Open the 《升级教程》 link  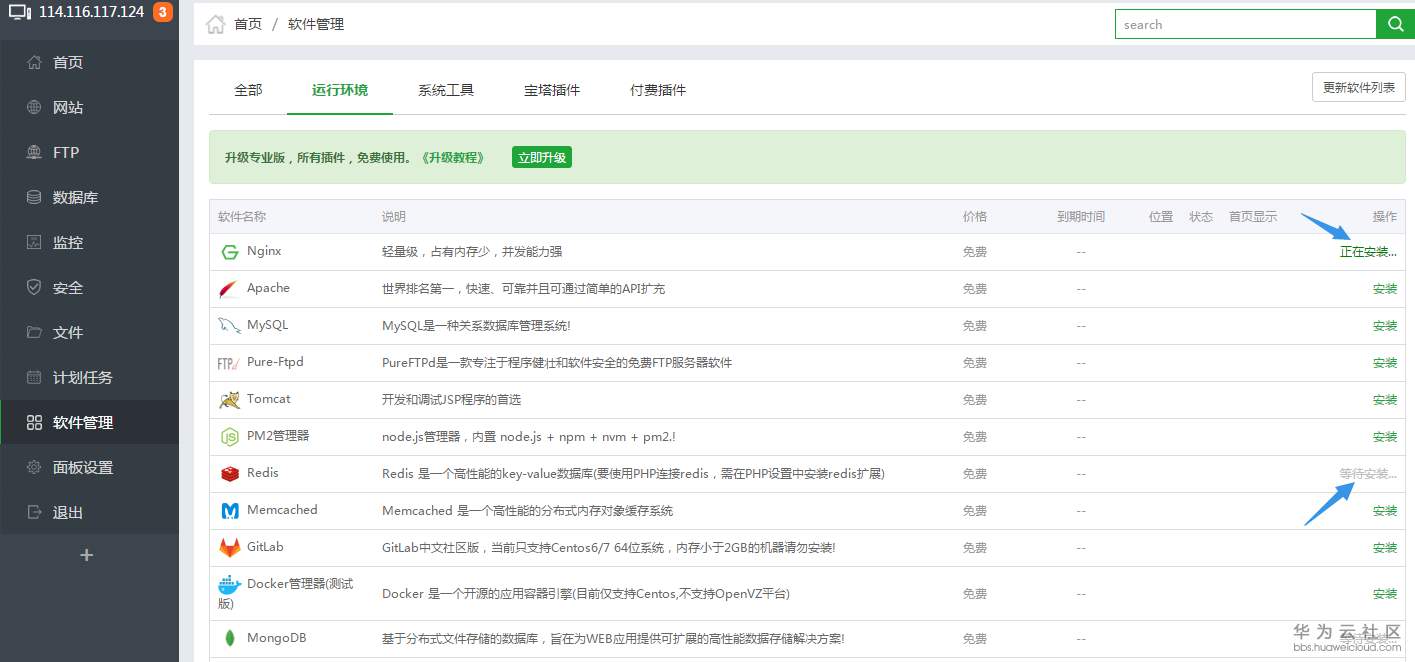pyautogui.click(x=453, y=157)
